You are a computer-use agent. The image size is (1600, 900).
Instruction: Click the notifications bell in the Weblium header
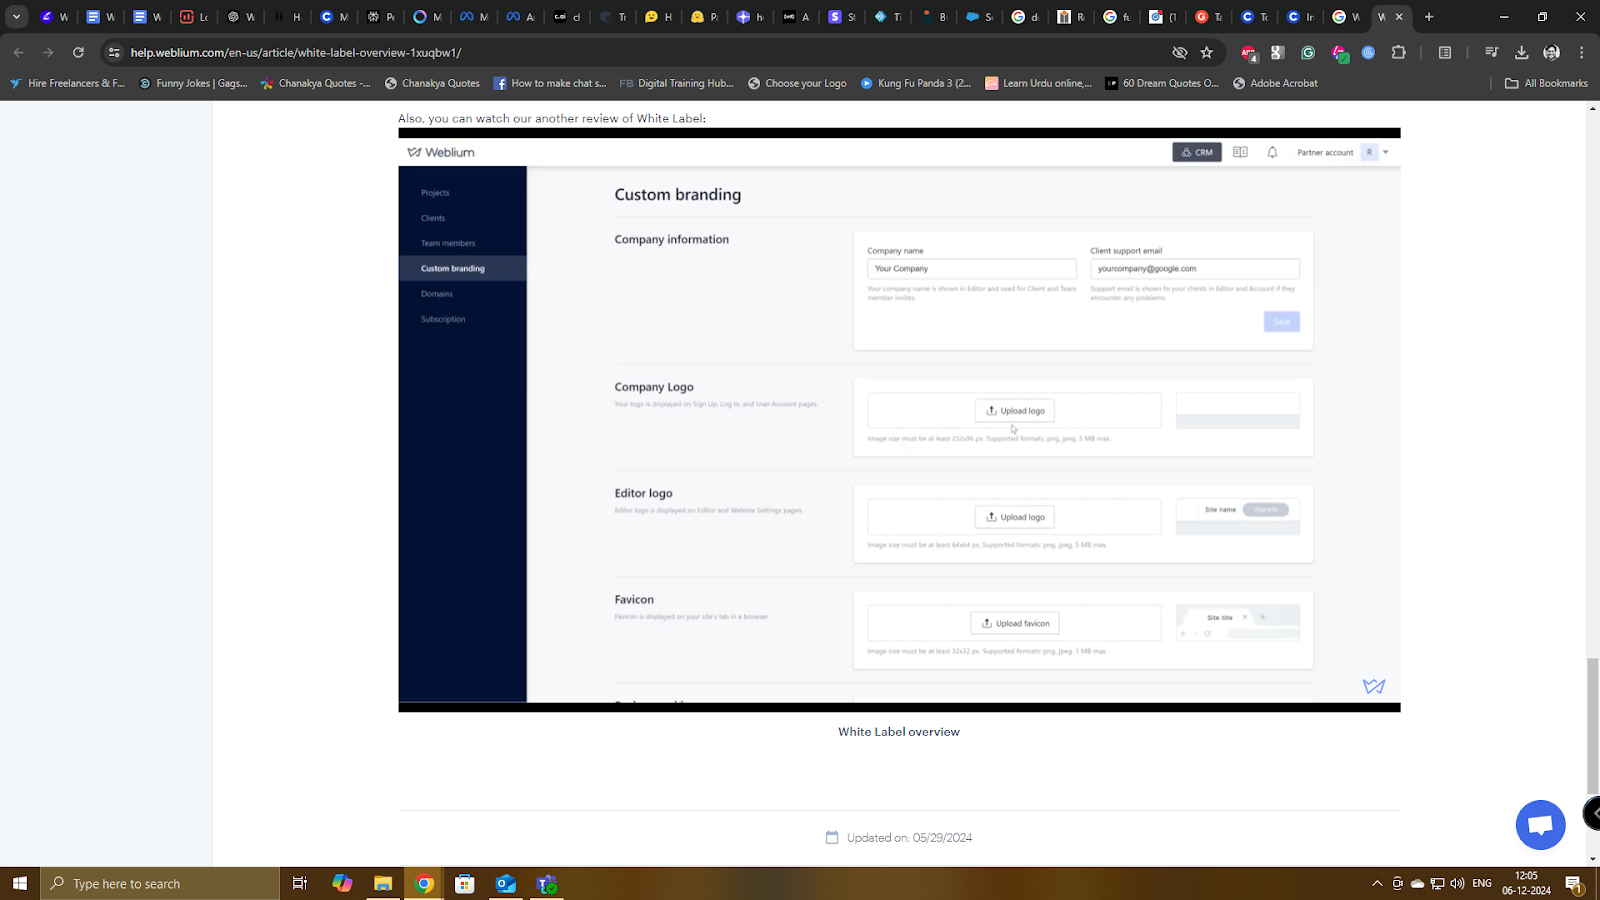coord(1272,152)
